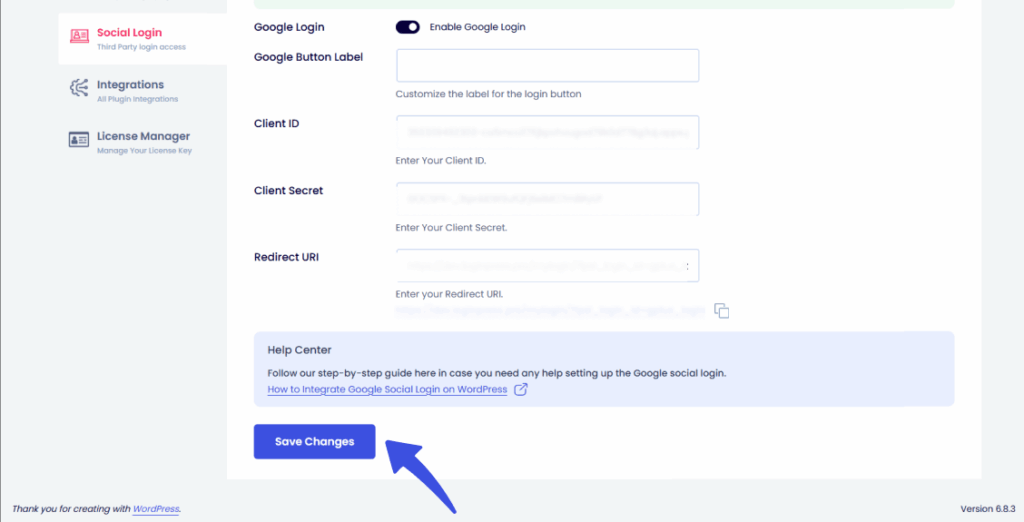Select the Client Secret input box
The image size is (1024, 522).
coord(547,199)
